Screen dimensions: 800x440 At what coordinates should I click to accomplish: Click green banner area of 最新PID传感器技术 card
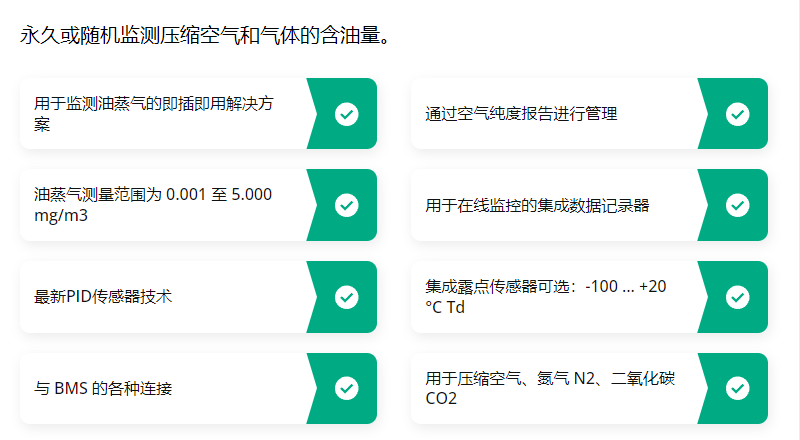[x=342, y=297]
